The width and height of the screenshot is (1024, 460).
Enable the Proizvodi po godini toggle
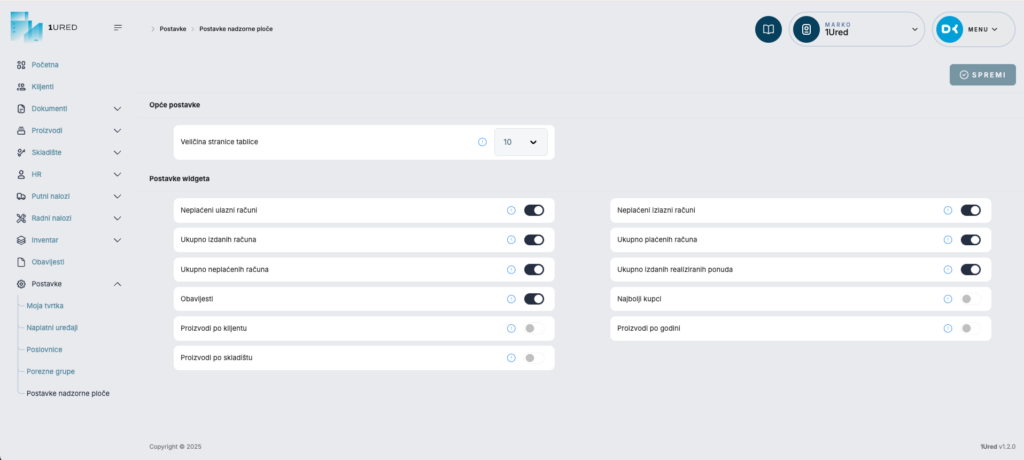(x=966, y=328)
